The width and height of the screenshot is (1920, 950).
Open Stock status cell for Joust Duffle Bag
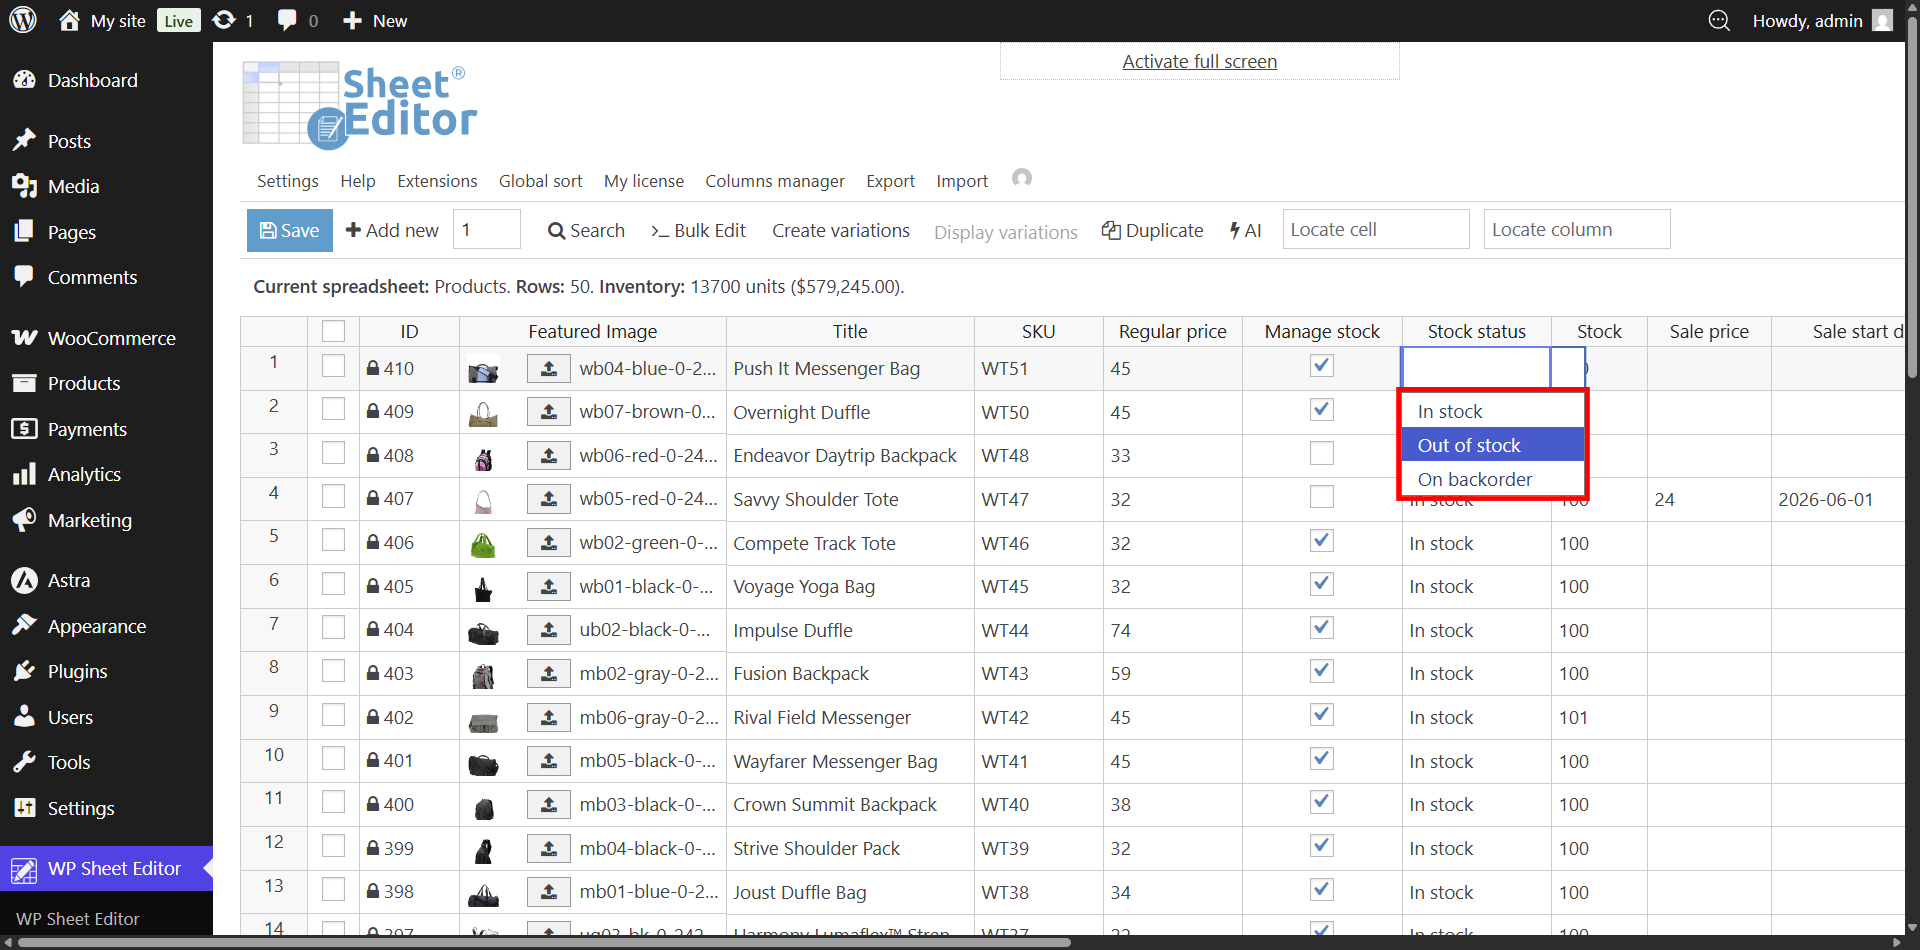point(1476,892)
